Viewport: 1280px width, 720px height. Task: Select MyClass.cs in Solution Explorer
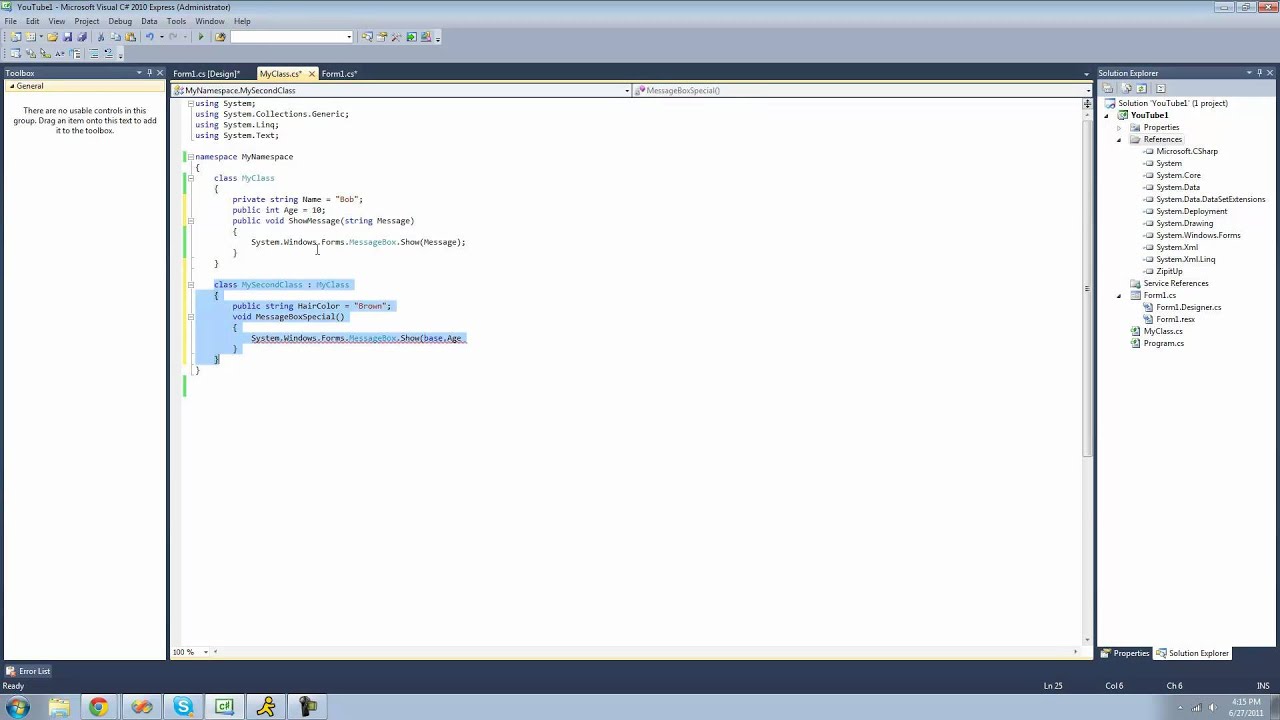tap(1162, 331)
